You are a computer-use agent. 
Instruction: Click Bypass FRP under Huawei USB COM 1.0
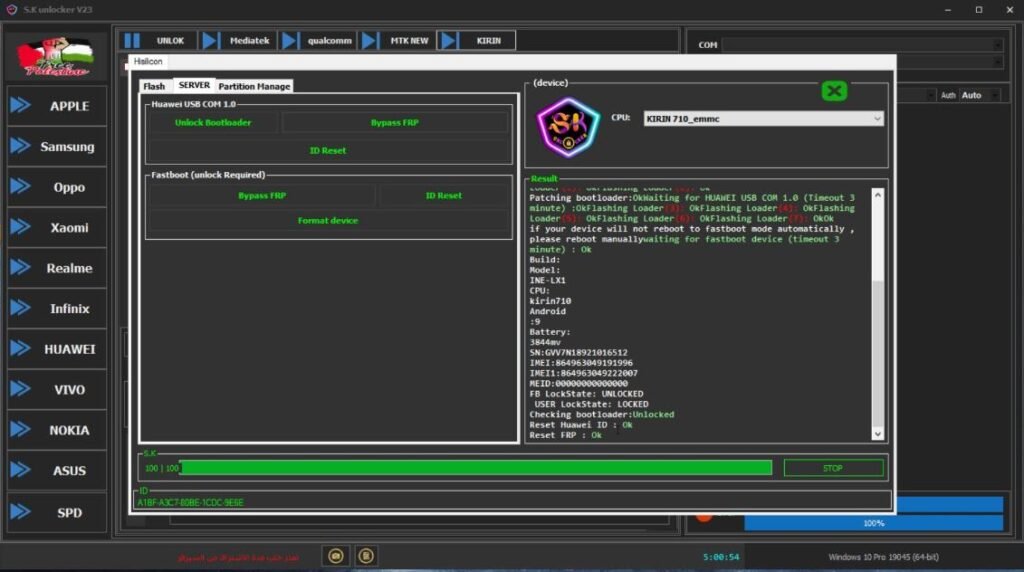click(x=394, y=123)
